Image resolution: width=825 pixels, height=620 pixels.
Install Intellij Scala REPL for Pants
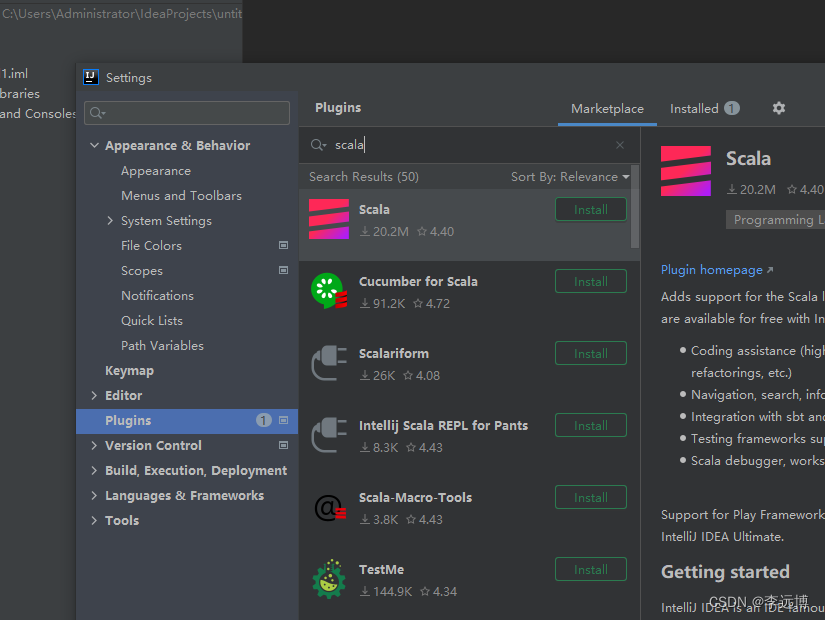coord(591,426)
